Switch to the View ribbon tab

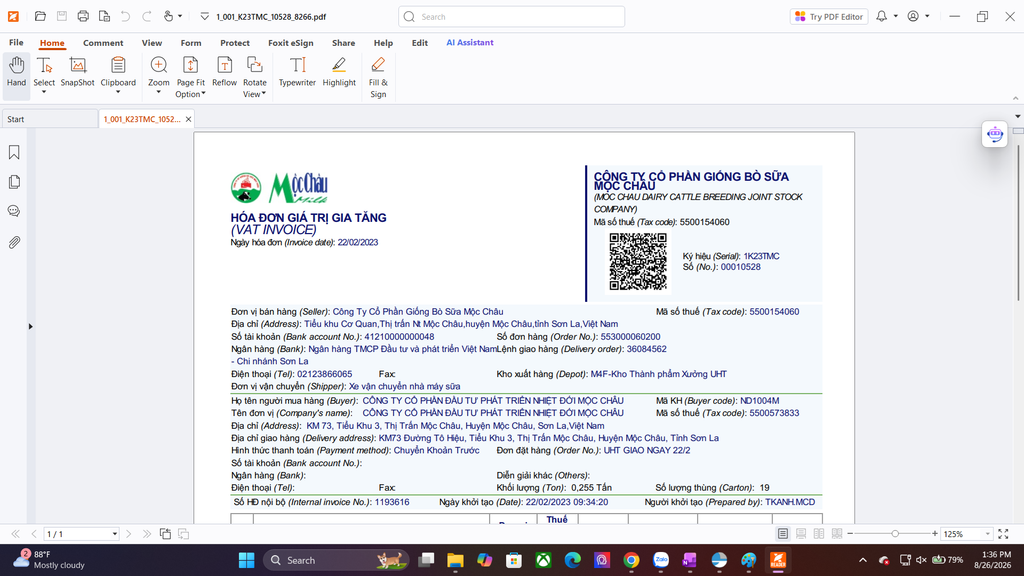(x=152, y=42)
